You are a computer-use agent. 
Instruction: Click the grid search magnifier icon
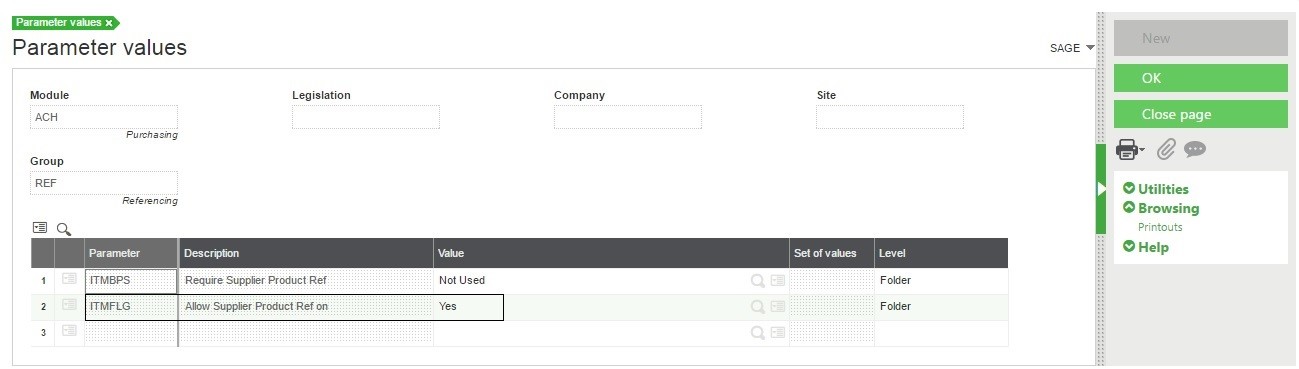(x=64, y=227)
